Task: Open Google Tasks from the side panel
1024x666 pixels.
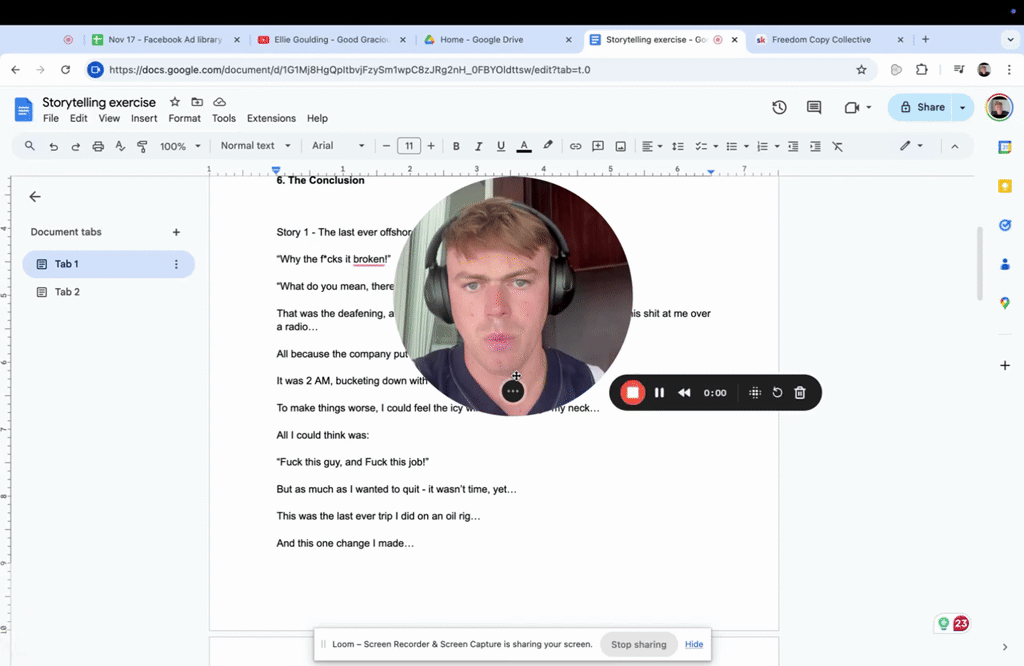Action: click(1005, 225)
